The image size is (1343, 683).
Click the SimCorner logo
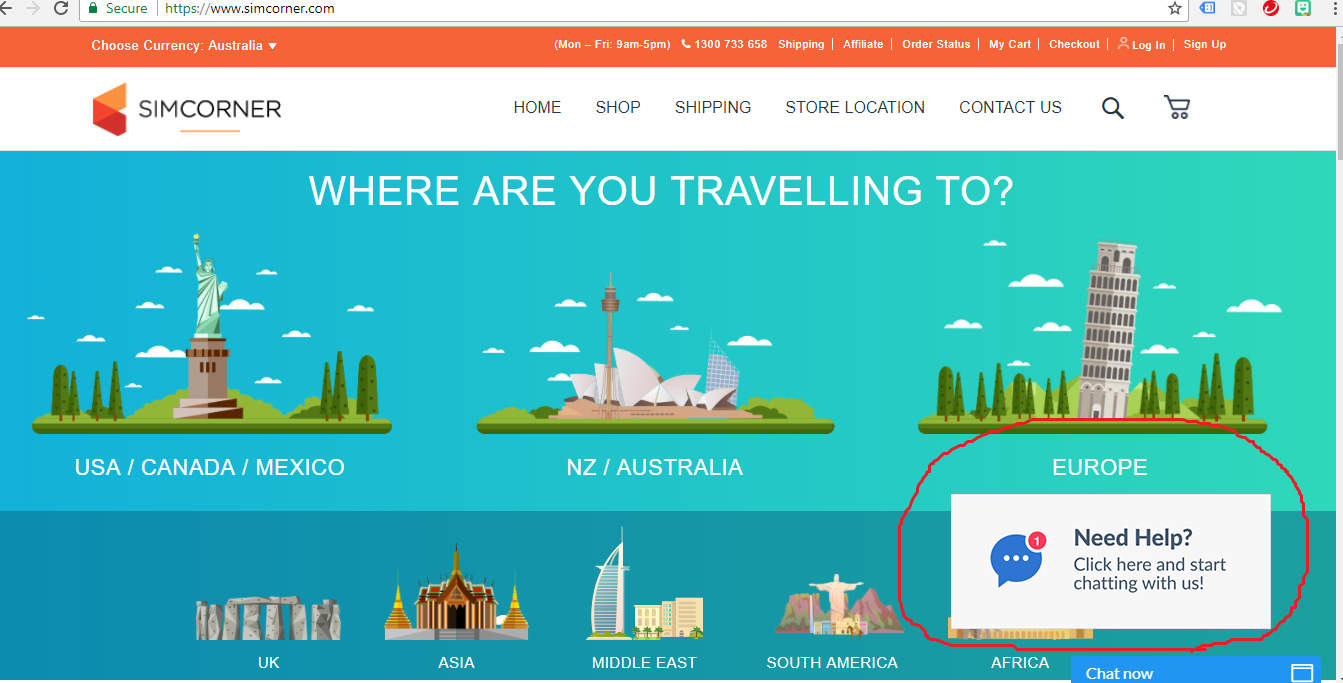(187, 109)
